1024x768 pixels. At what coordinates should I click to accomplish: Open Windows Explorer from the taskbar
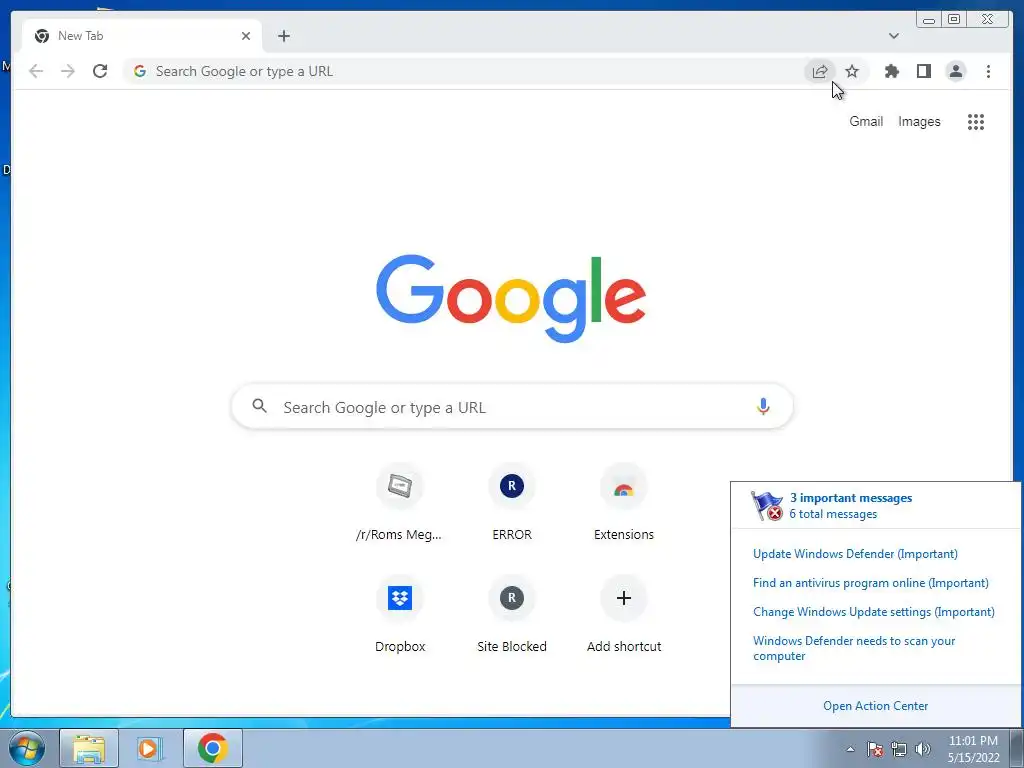(x=89, y=748)
